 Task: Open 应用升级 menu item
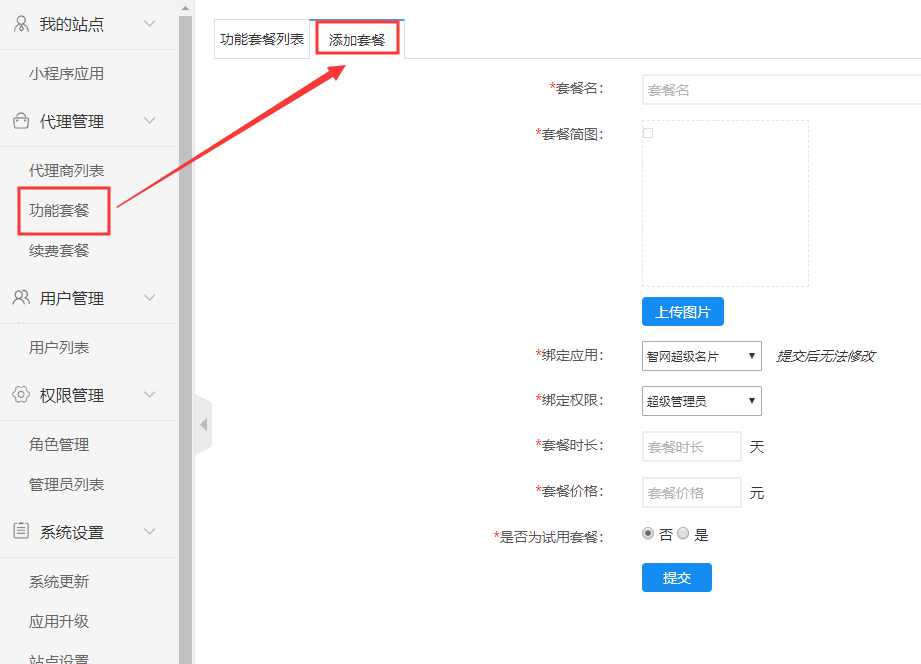click(59, 621)
